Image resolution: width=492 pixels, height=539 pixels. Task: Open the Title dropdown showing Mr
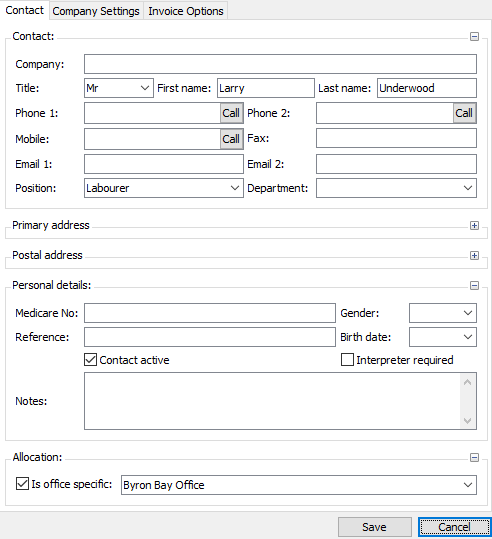(119, 88)
